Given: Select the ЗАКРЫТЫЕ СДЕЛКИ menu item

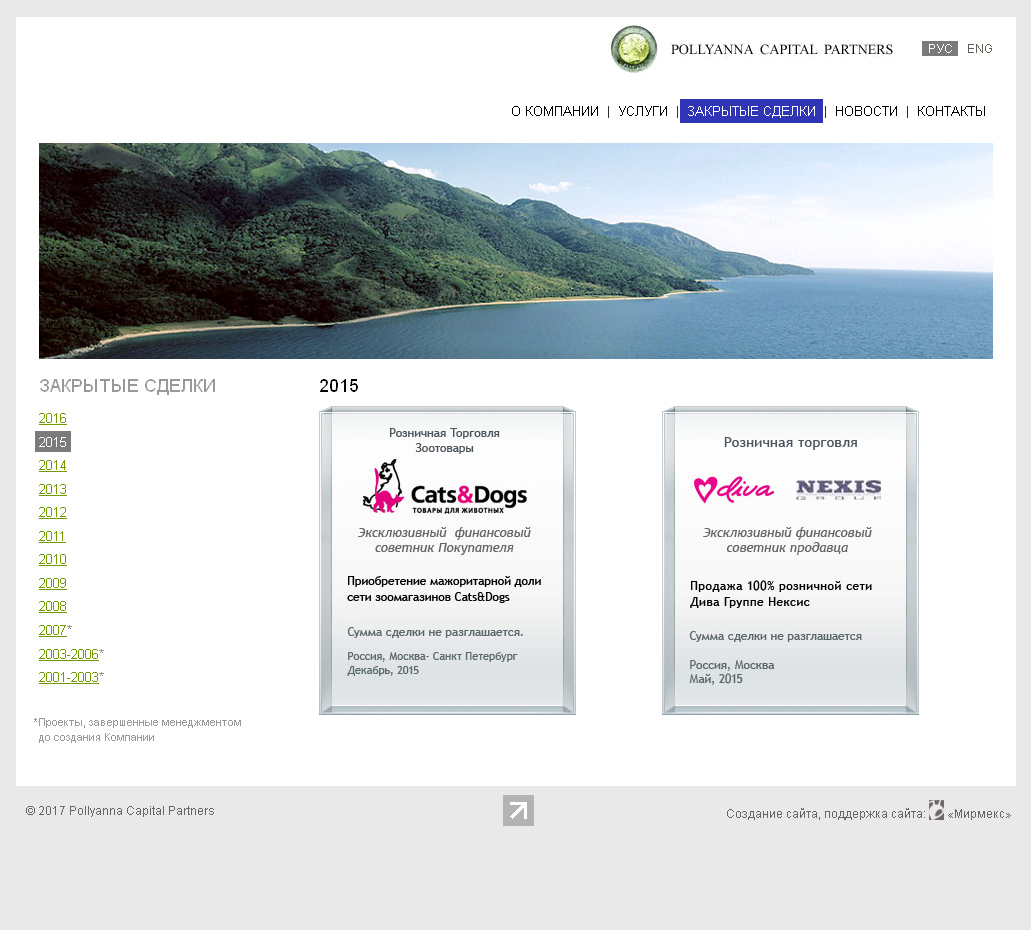Looking at the screenshot, I should 751,111.
